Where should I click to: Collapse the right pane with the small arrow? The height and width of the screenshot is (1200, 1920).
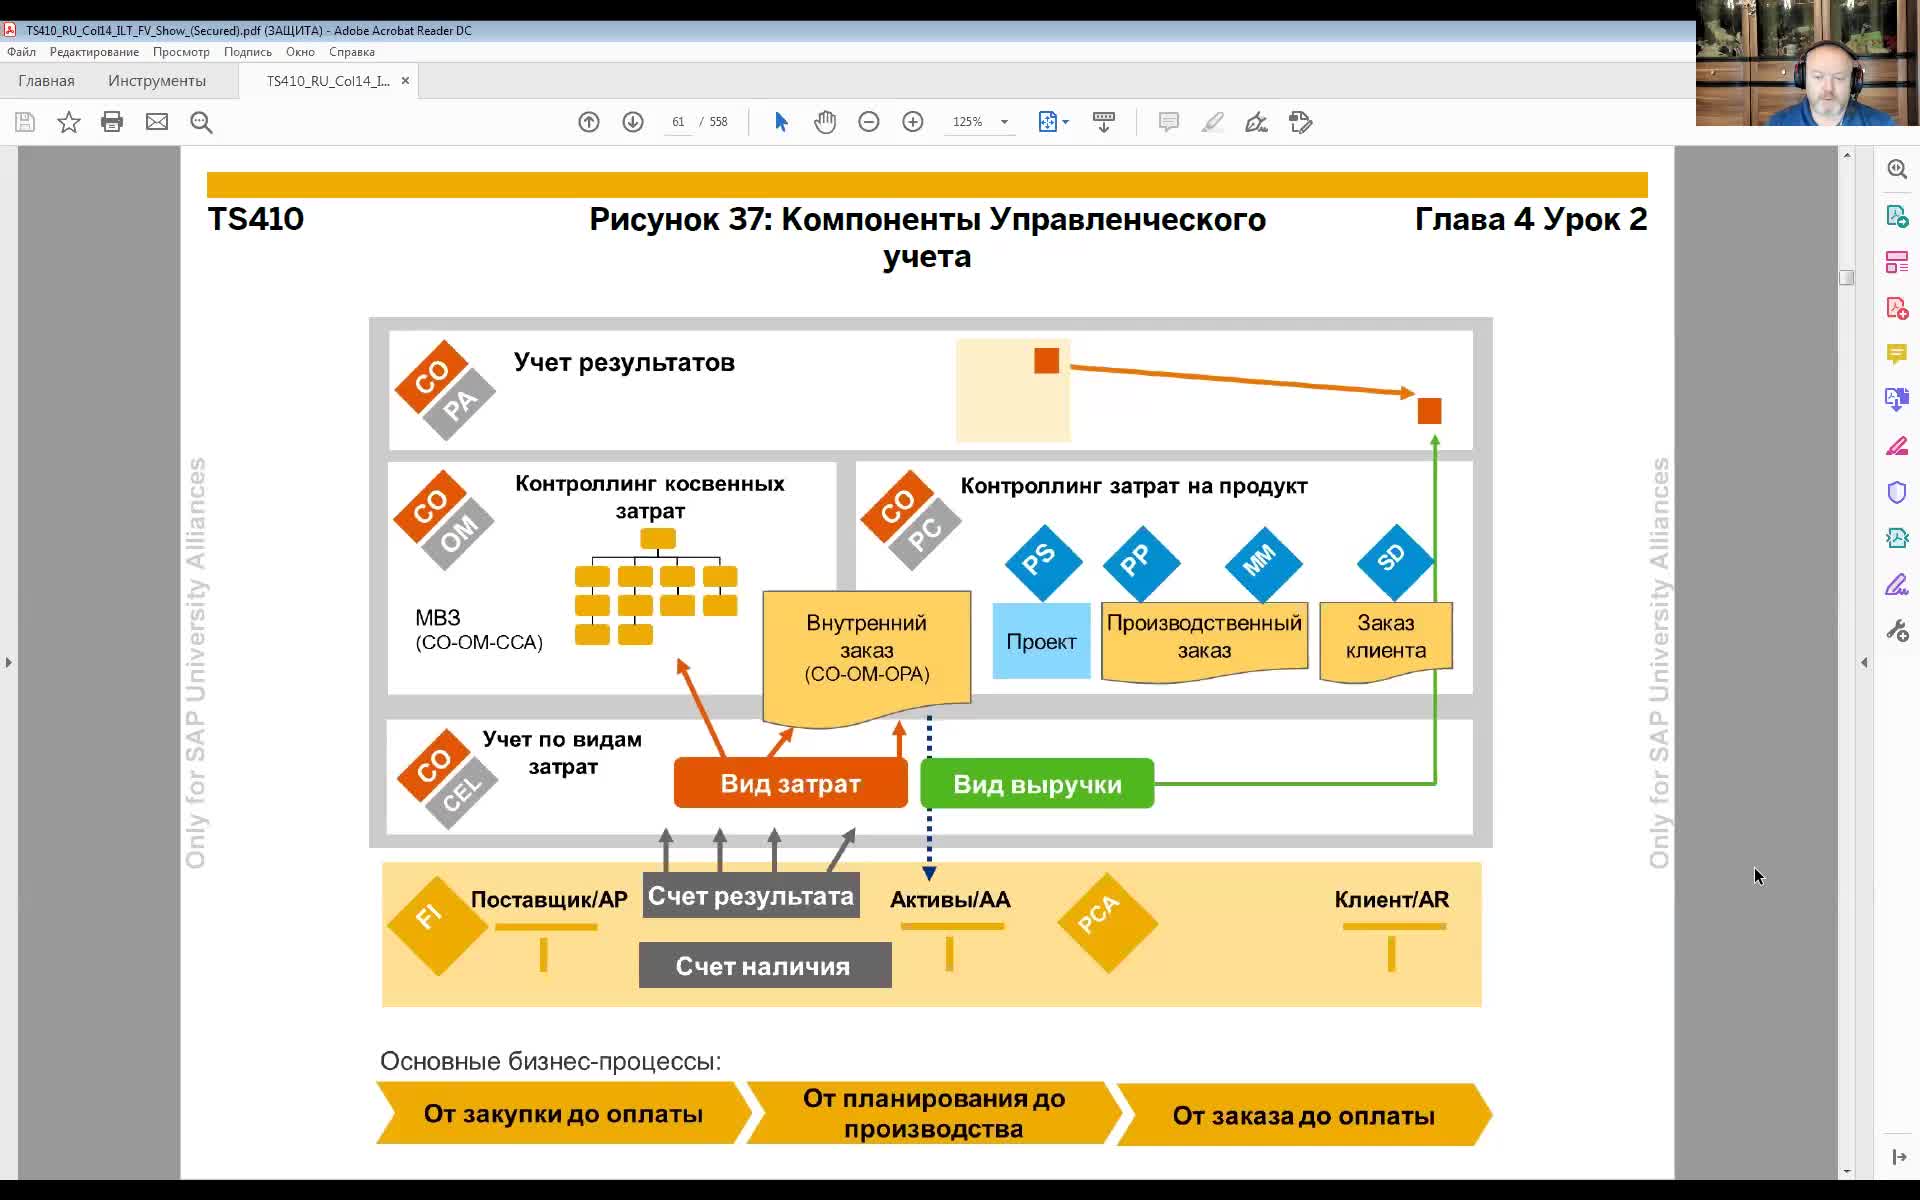click(1864, 662)
